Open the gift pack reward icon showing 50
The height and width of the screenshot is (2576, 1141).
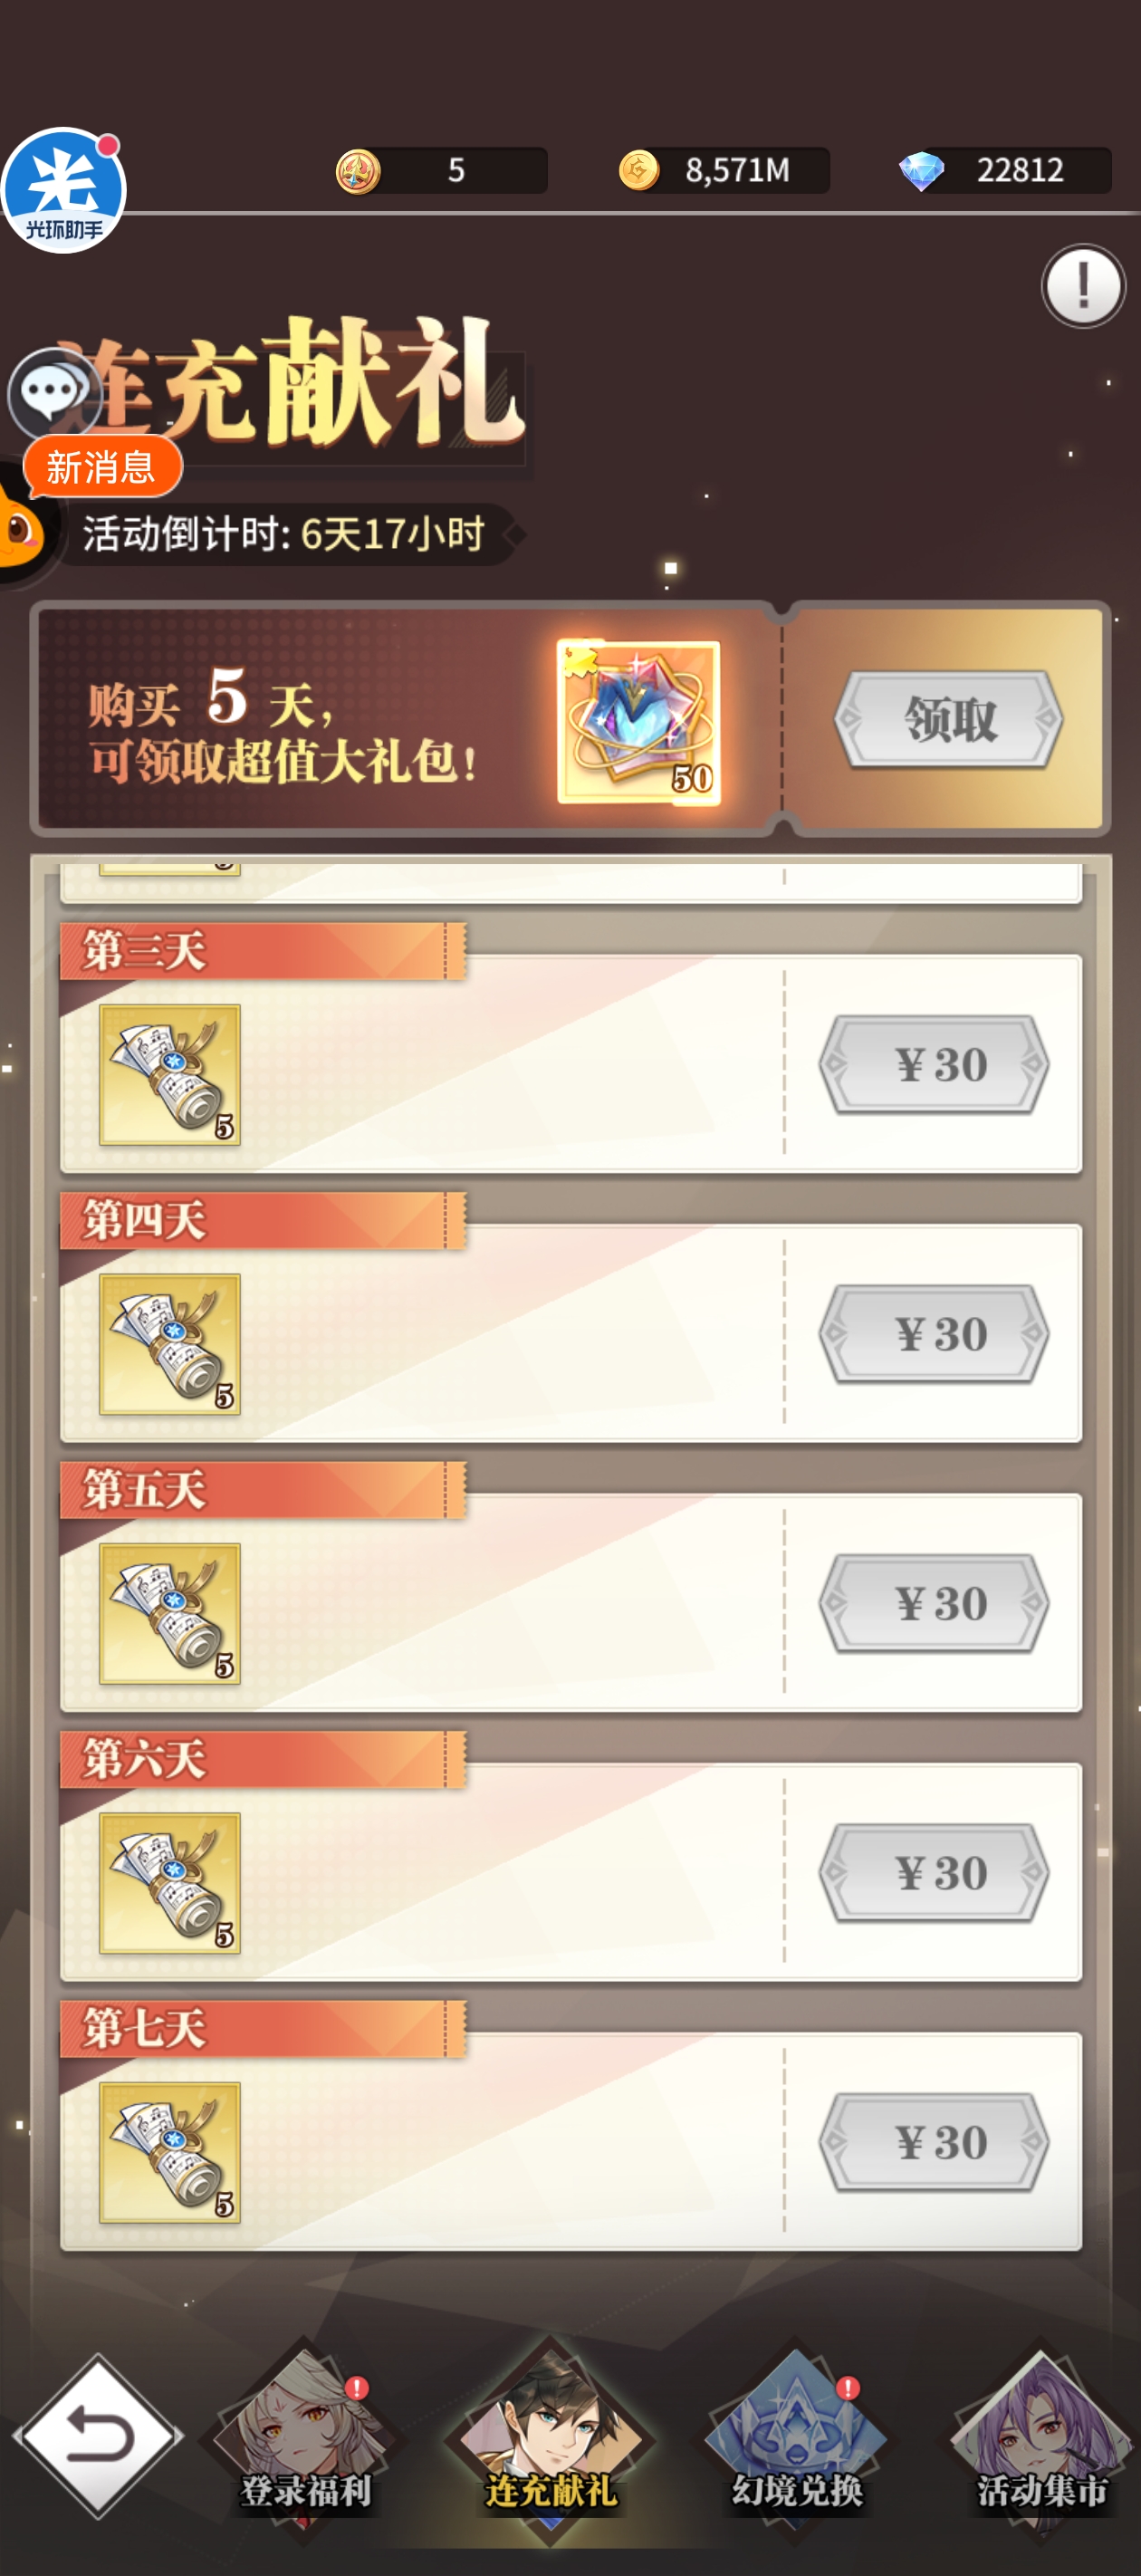638,722
